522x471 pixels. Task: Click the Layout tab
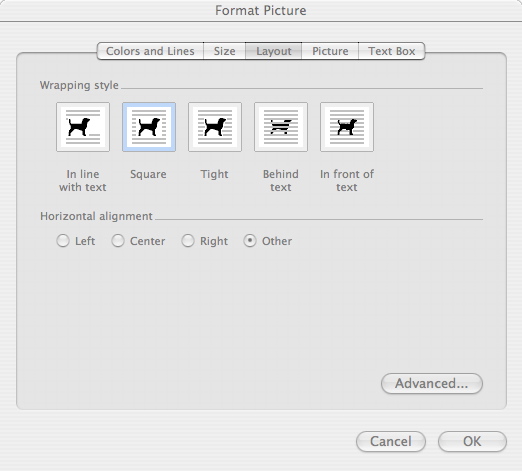pos(274,51)
